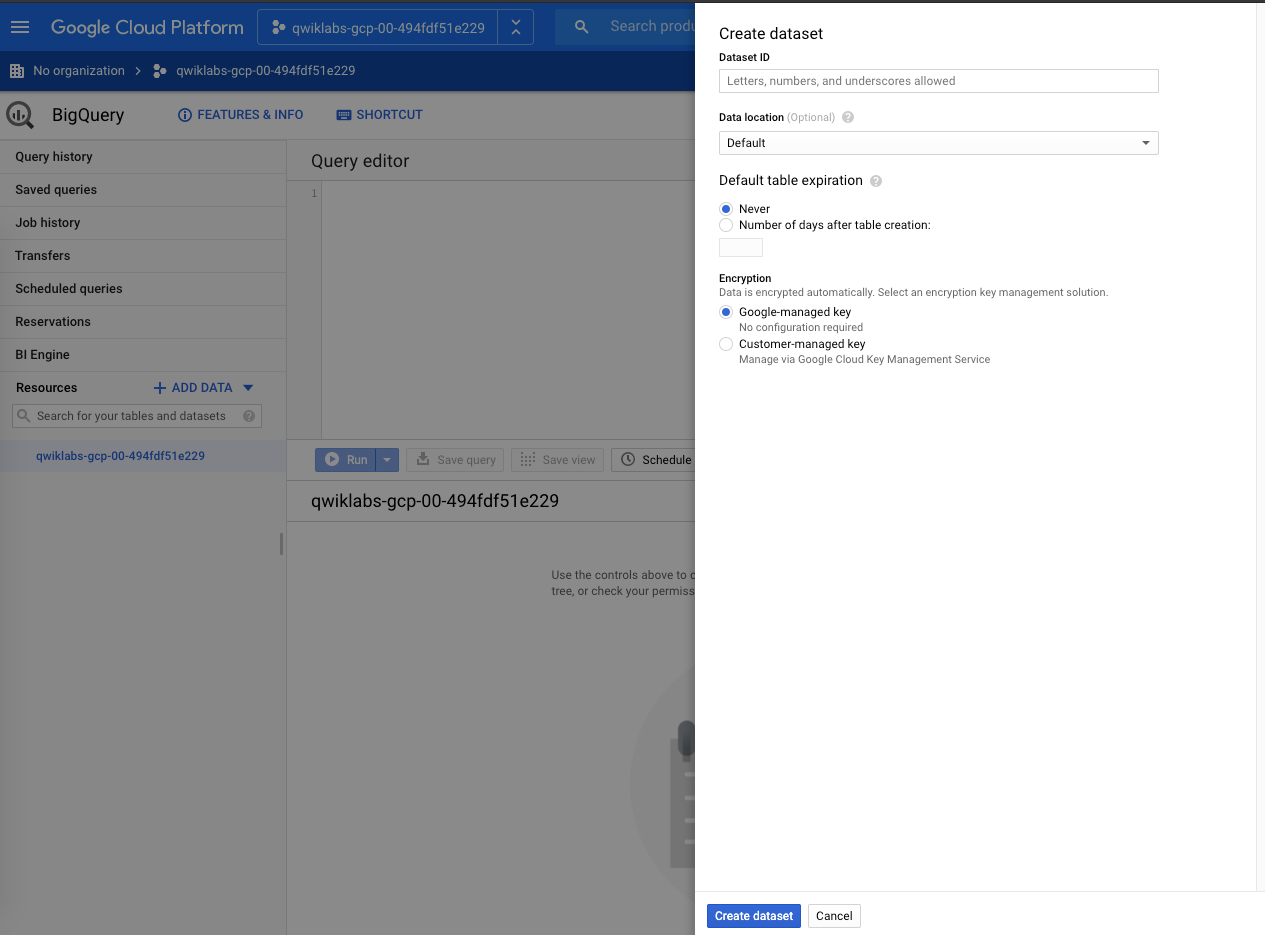This screenshot has width=1265, height=935.
Task: Select qwiklabs-gcp-00-494fdf51e229 in Resources tree
Action: (120, 456)
